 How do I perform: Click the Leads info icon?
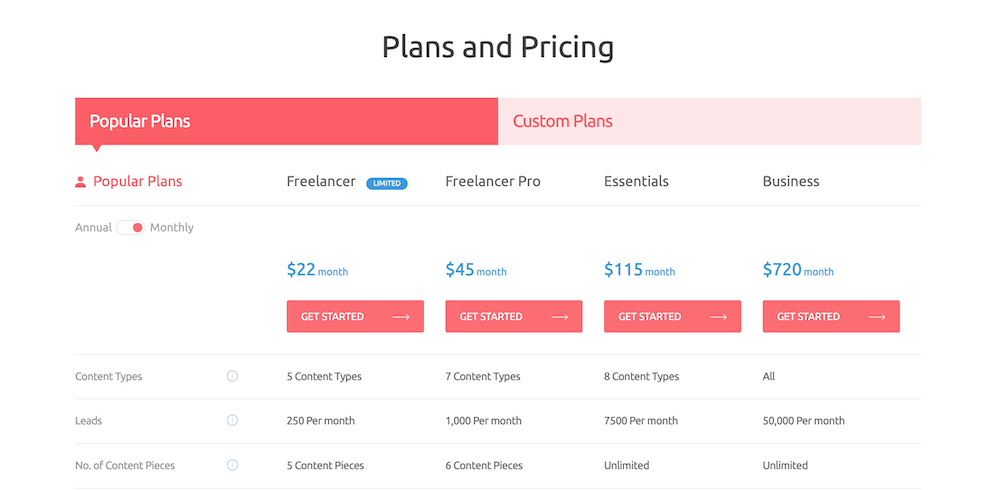[x=232, y=420]
